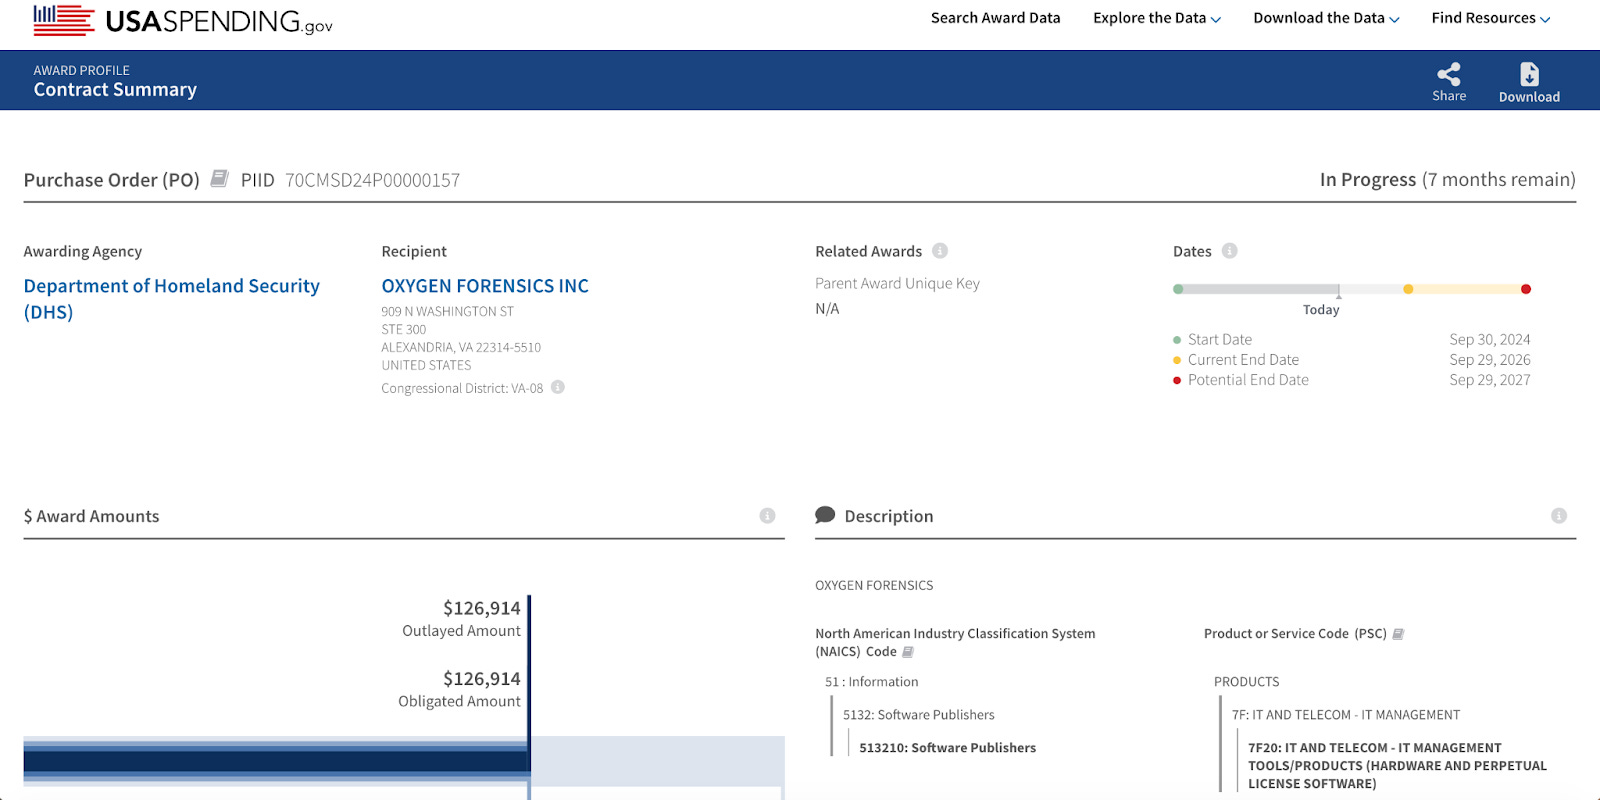This screenshot has width=1600, height=800.
Task: Click the Description speech bubble icon
Action: pos(825,515)
